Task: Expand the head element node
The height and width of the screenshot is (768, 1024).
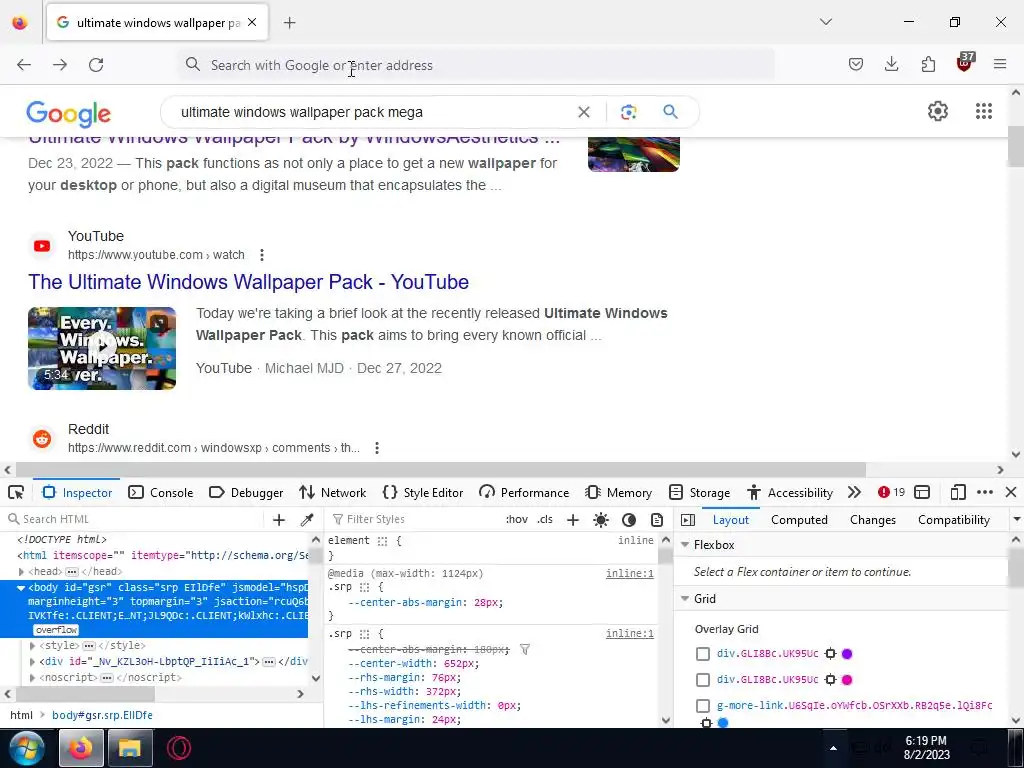Action: (x=21, y=571)
